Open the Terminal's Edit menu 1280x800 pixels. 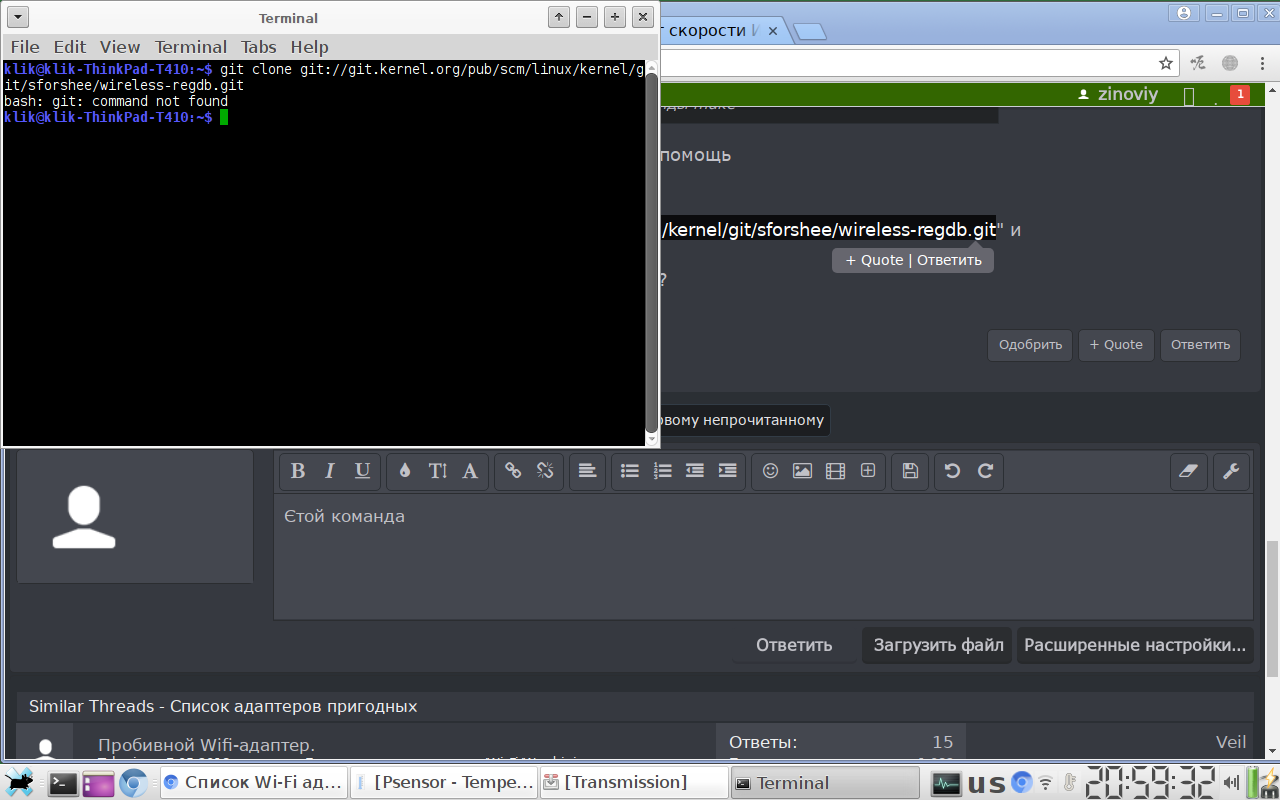tap(70, 47)
